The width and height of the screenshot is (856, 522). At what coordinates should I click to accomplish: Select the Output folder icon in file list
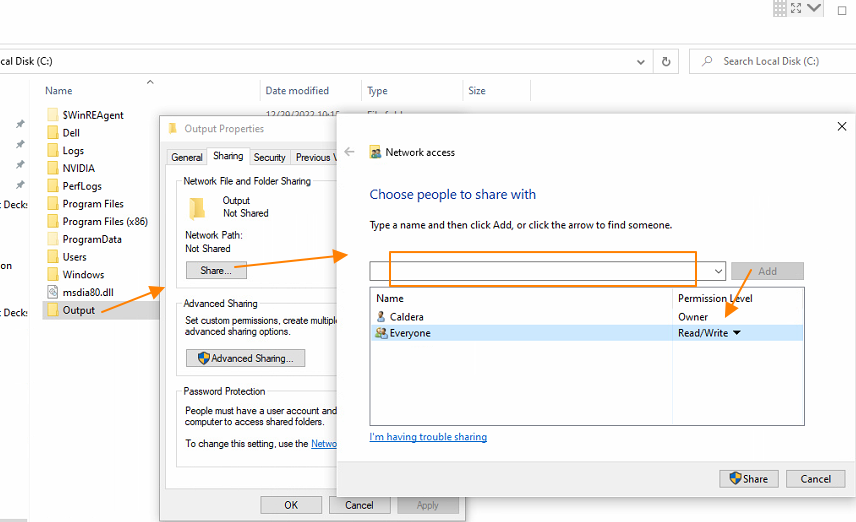tap(53, 310)
